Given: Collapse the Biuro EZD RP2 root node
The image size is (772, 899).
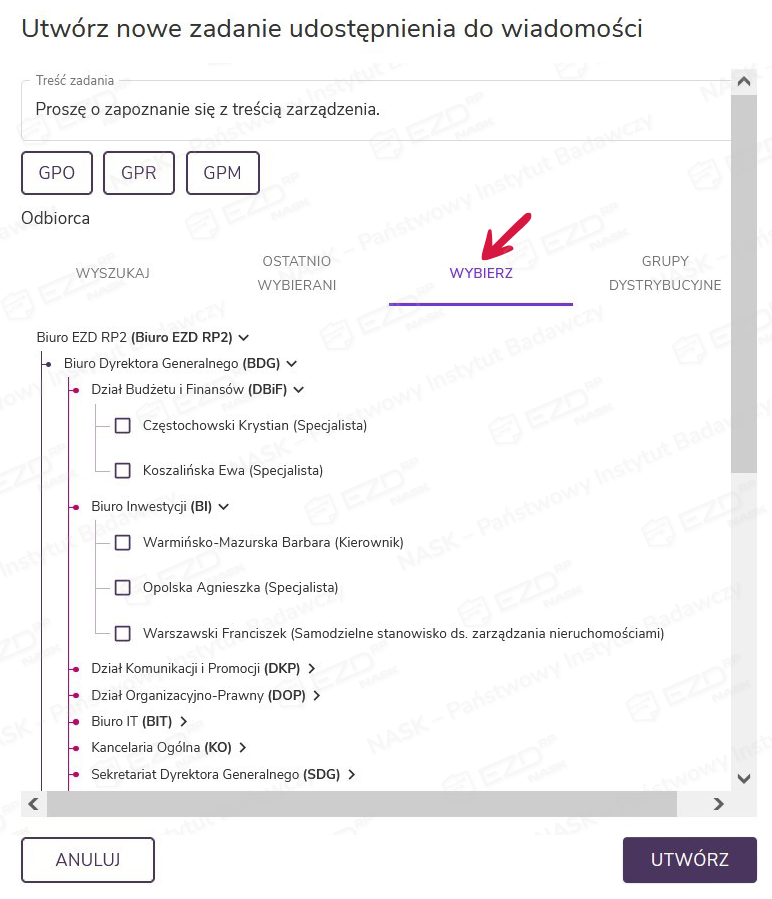Looking at the screenshot, I should click(244, 338).
